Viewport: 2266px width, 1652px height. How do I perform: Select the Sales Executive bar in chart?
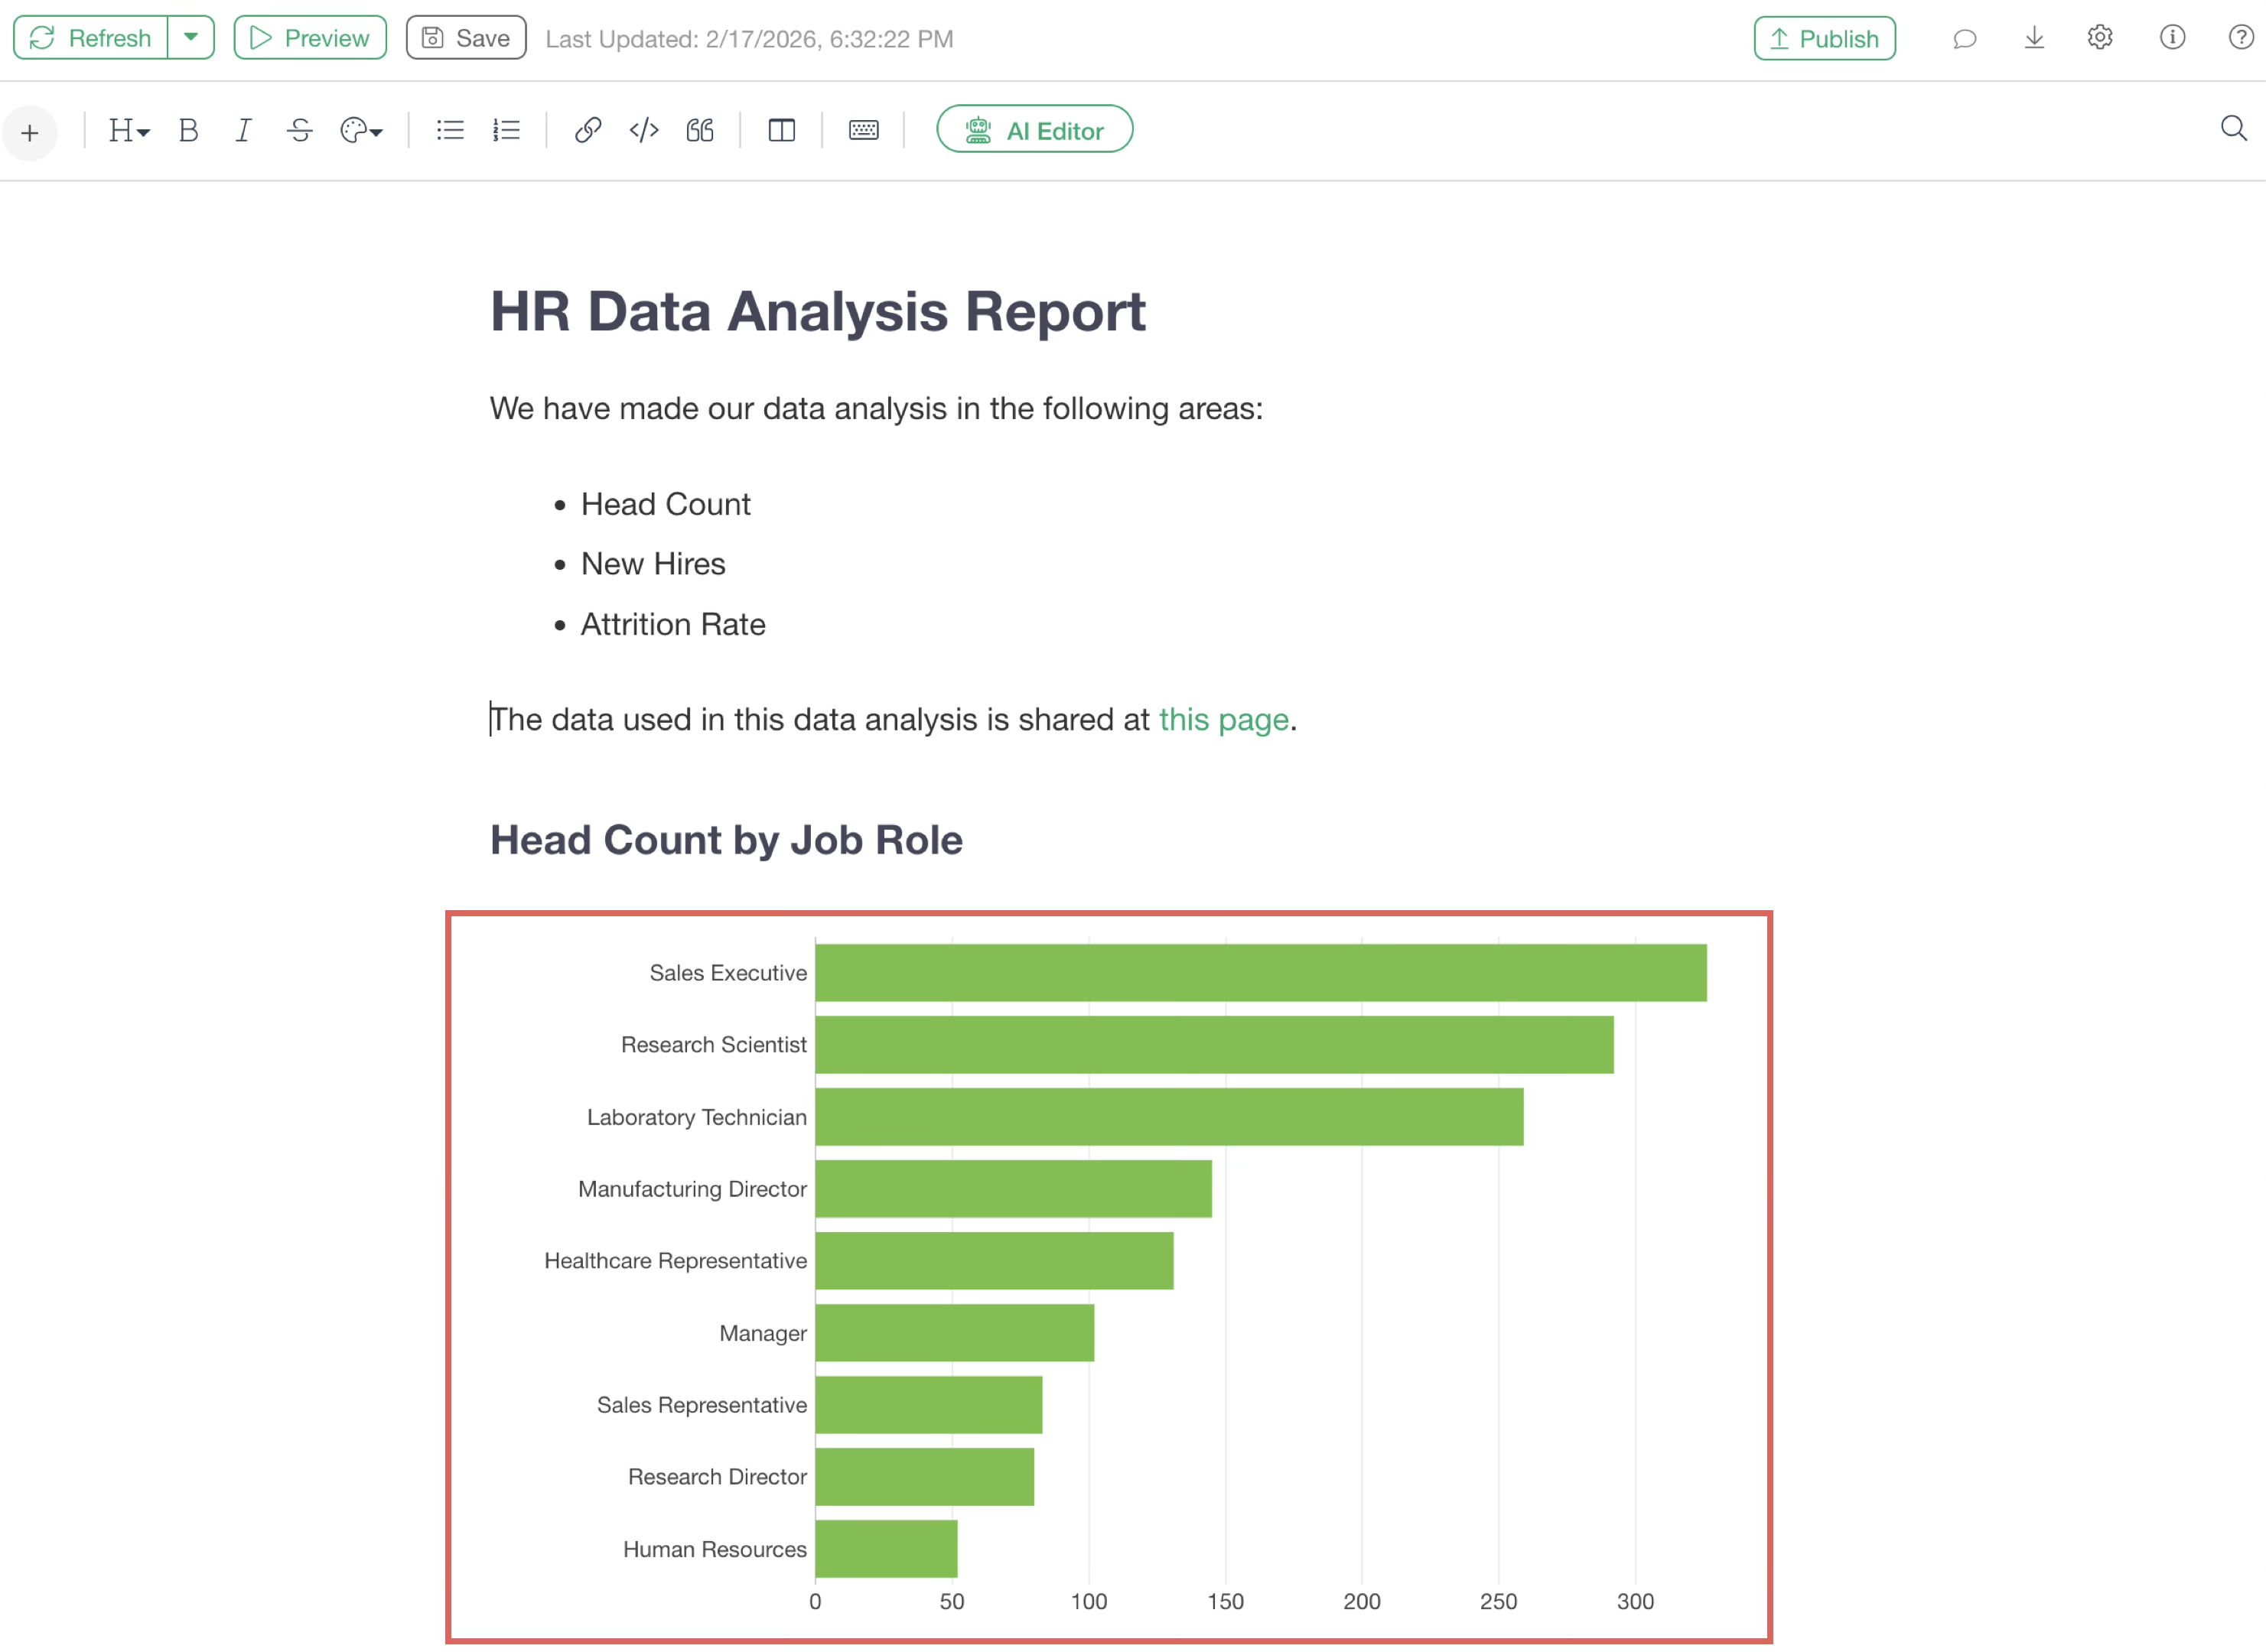pyautogui.click(x=1260, y=973)
